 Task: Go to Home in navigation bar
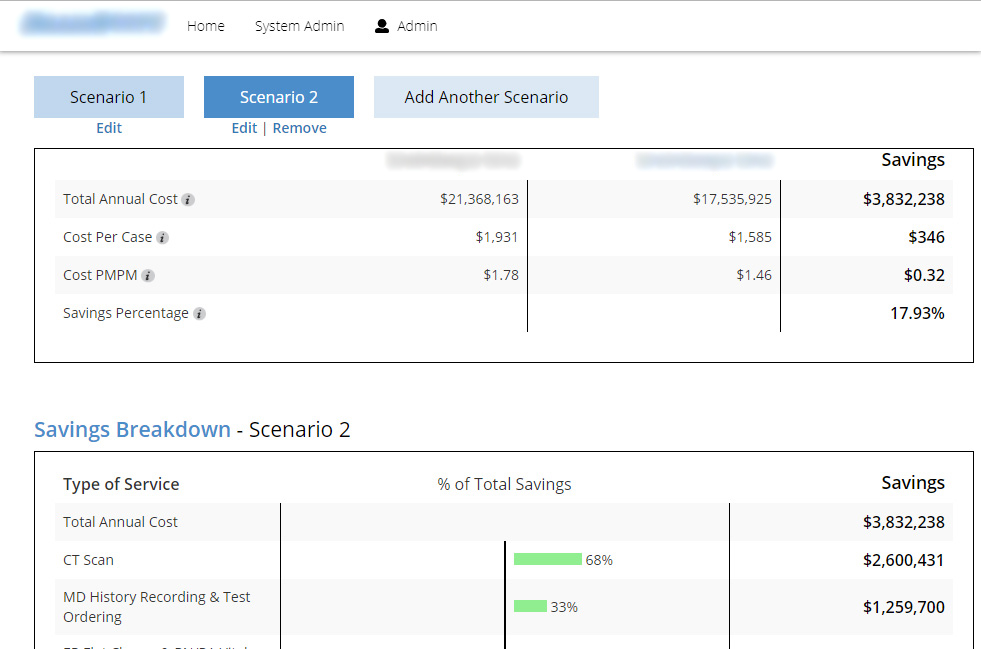click(x=206, y=26)
